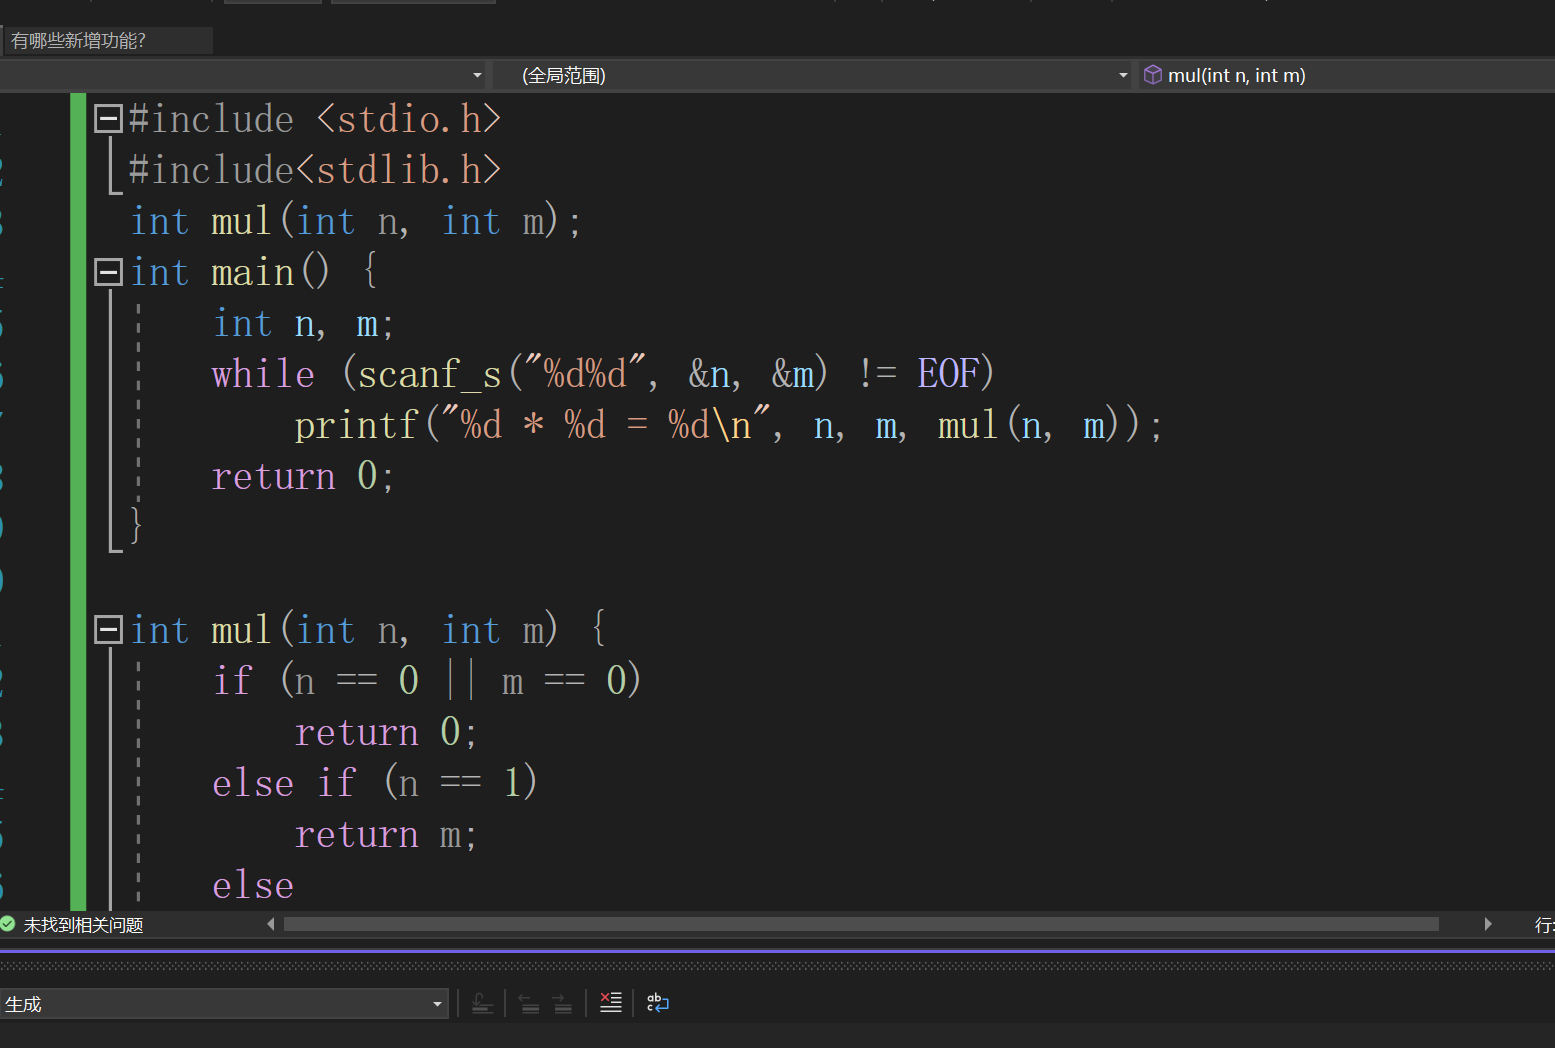Click go to previous message icon
This screenshot has width=1555, height=1048.
(530, 1003)
